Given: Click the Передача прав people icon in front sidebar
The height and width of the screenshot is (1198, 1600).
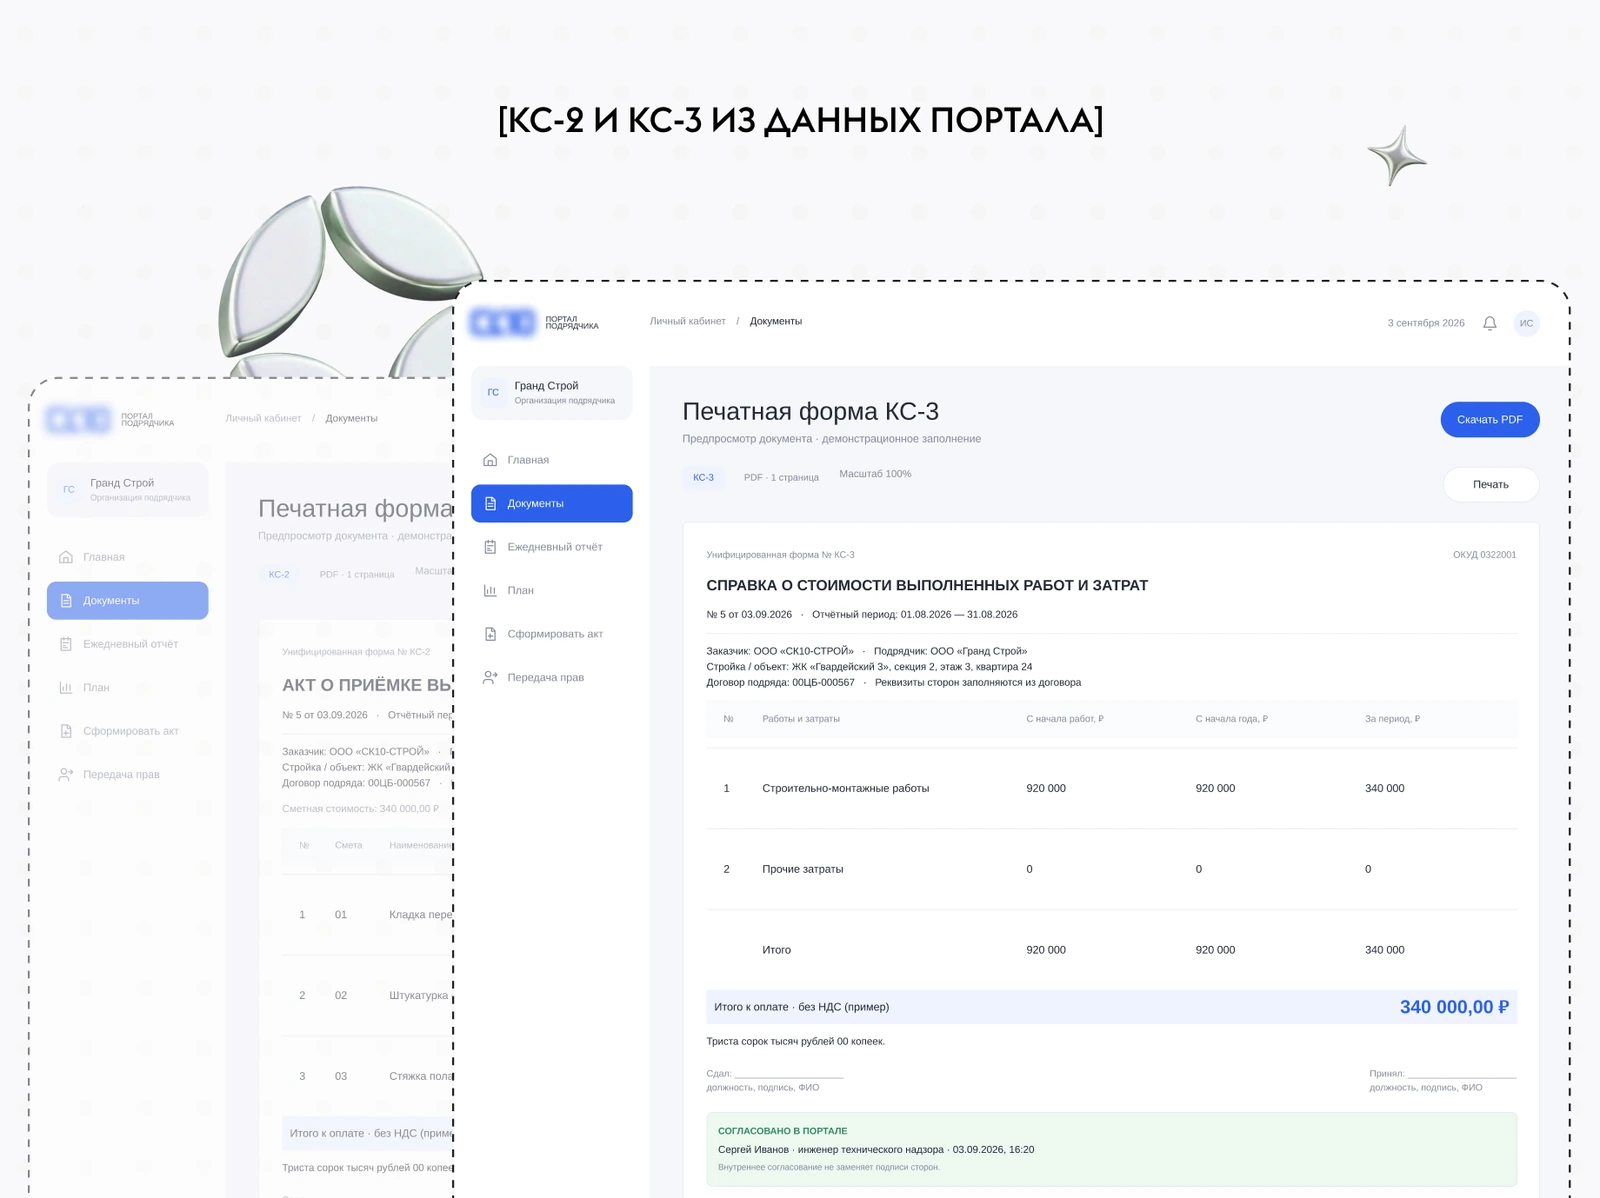Looking at the screenshot, I should pos(490,677).
